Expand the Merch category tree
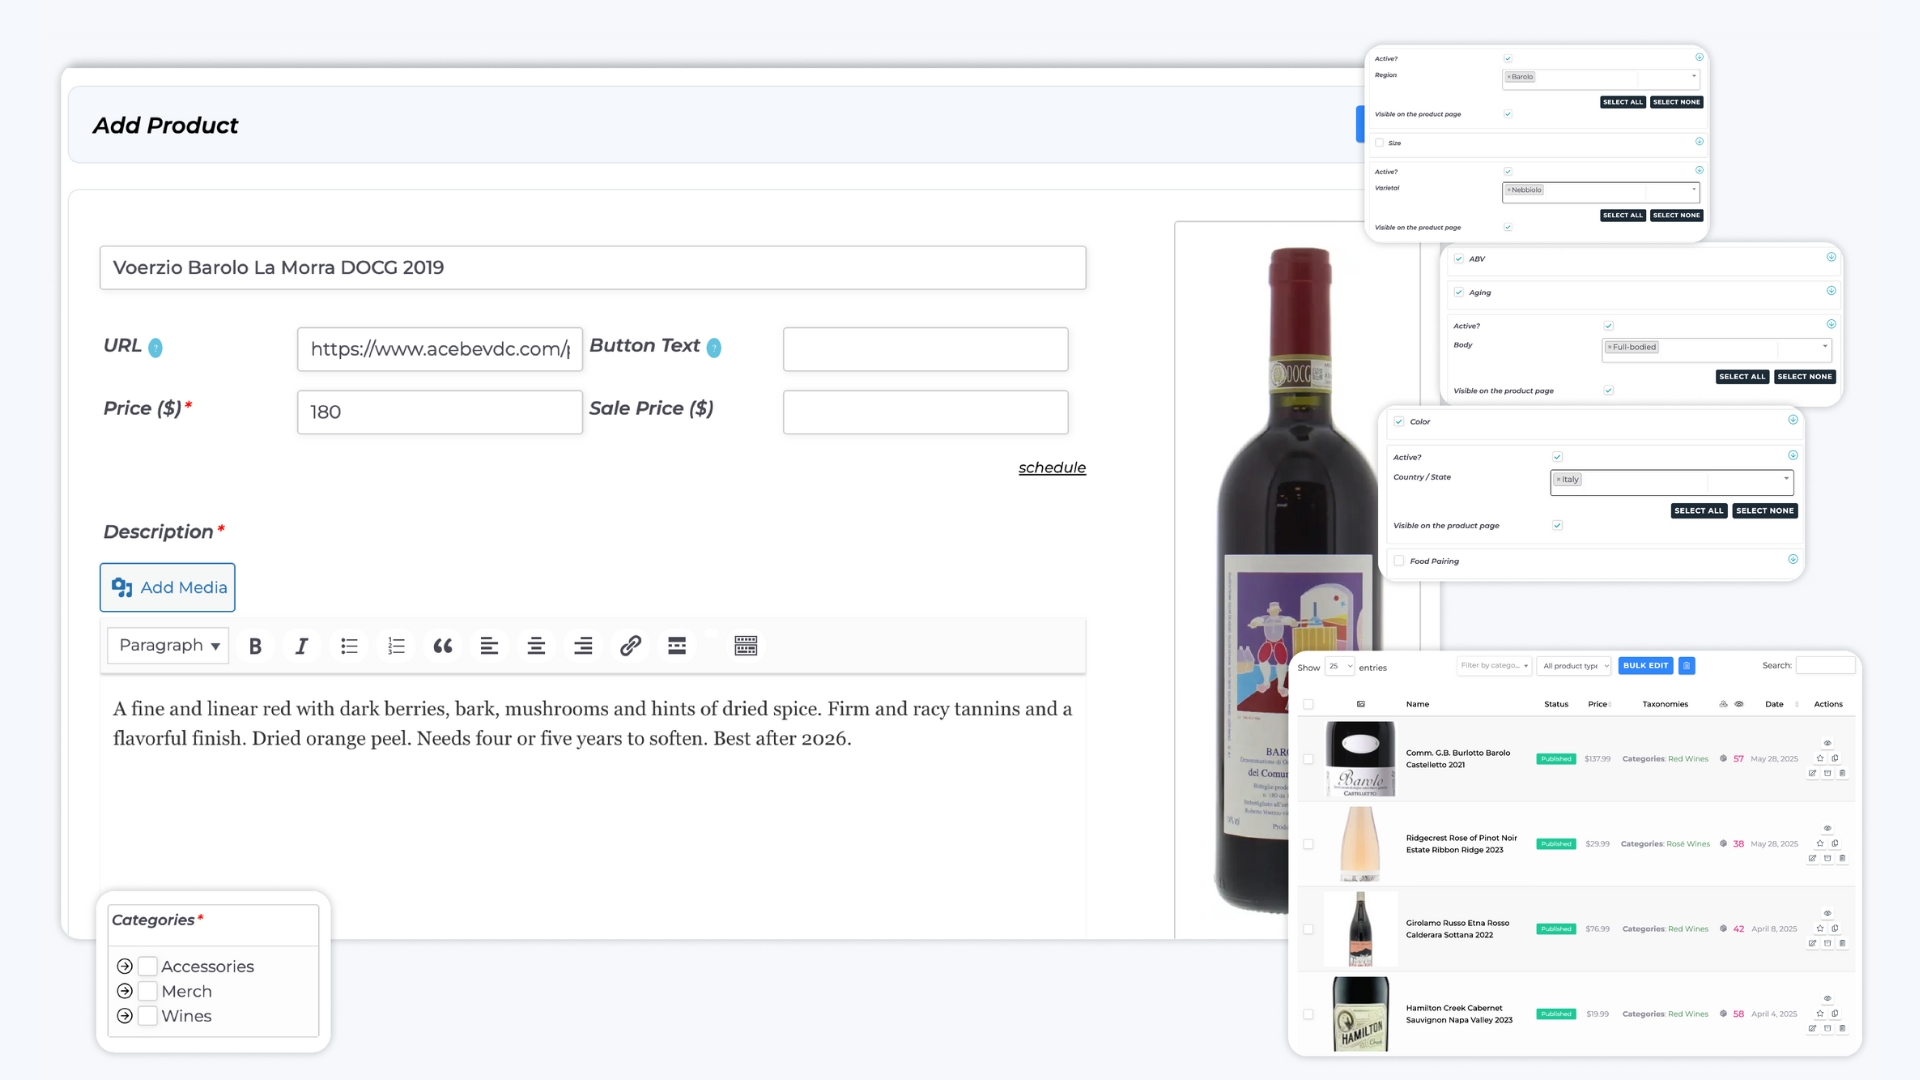The width and height of the screenshot is (1920, 1080). point(125,991)
